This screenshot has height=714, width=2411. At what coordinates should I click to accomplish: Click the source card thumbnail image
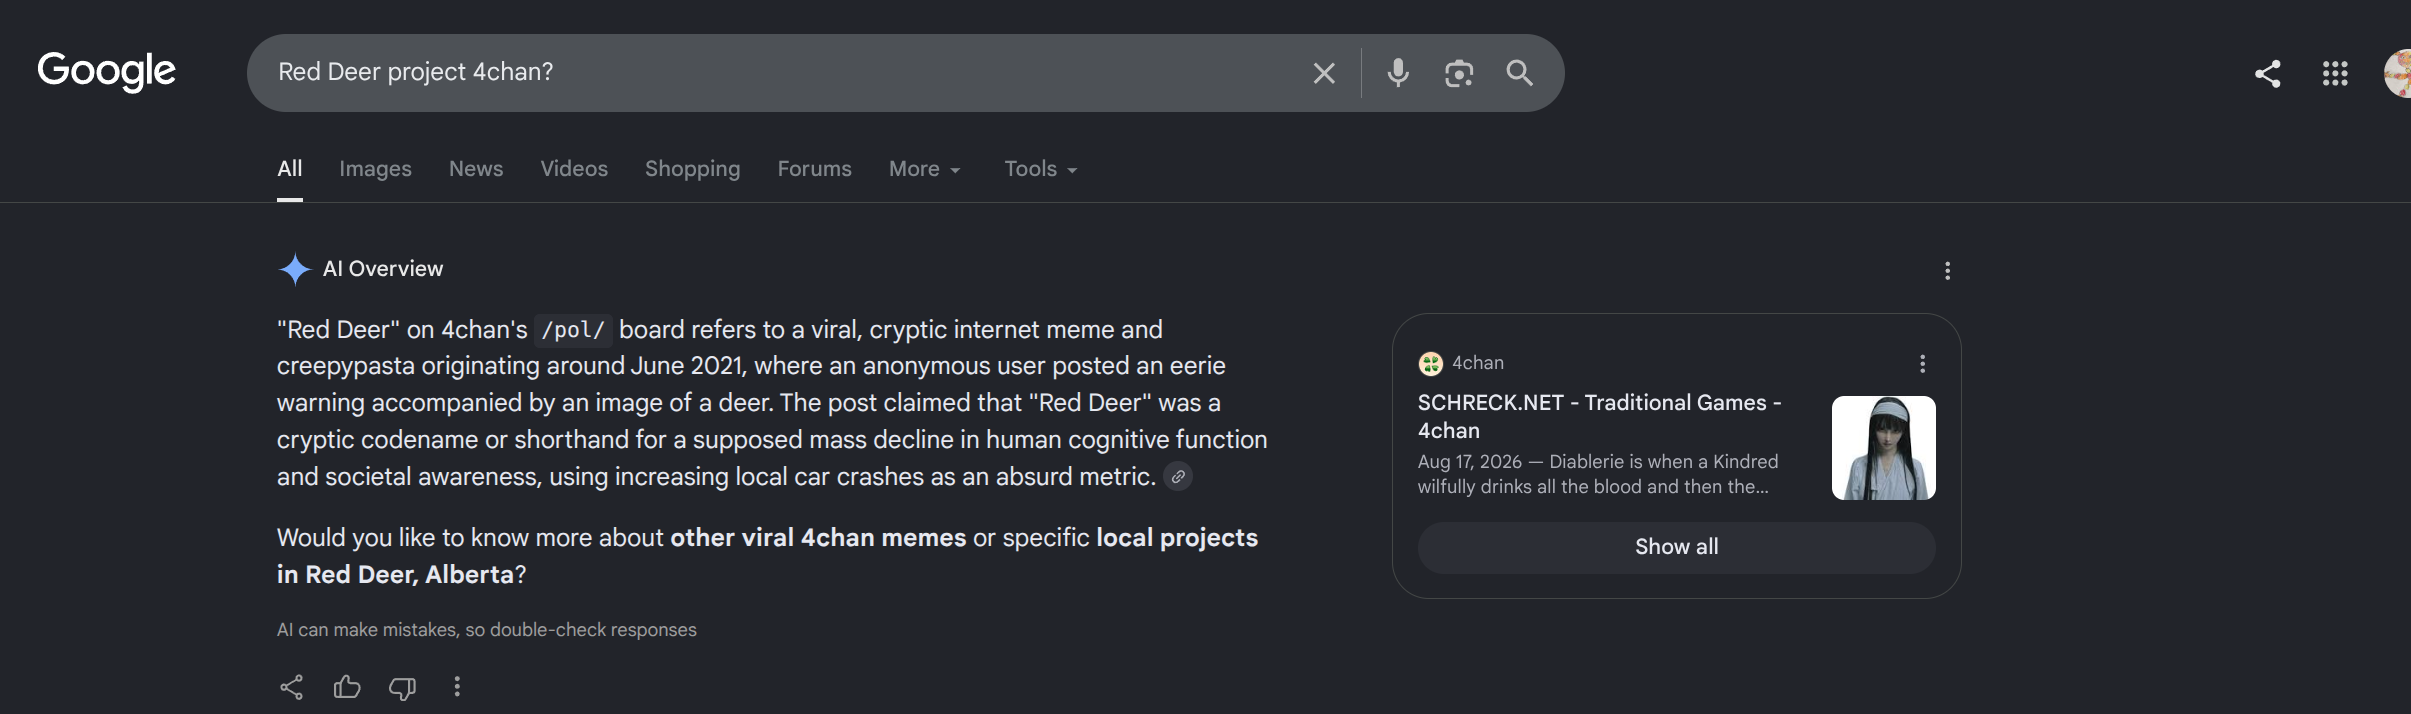(1883, 448)
